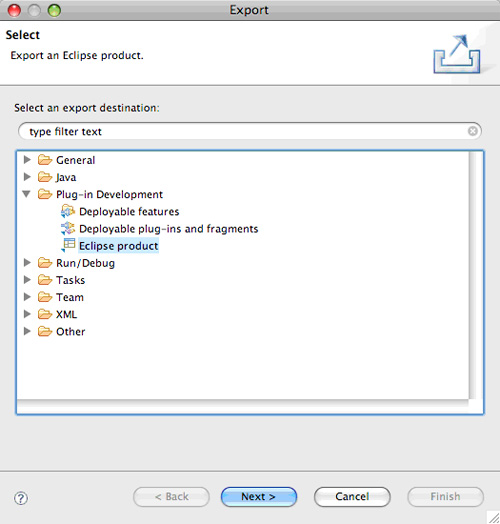Expand the Team category

coord(27,297)
